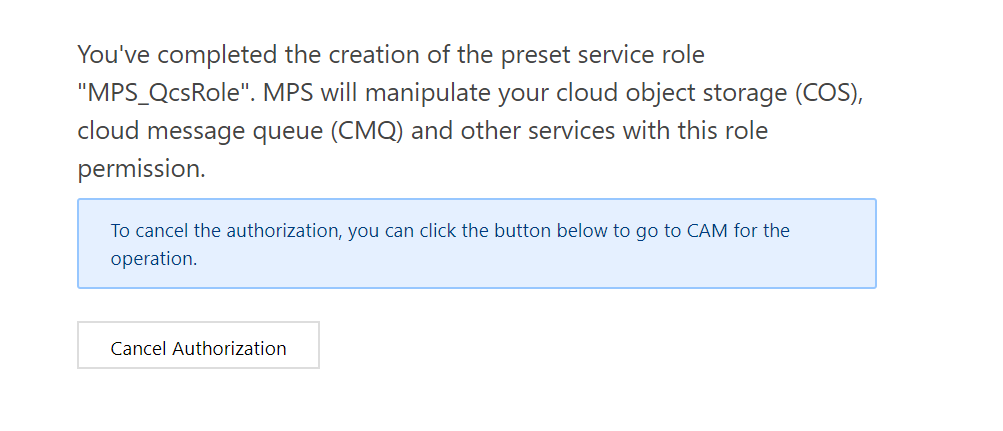Viewport: 1003px width, 431px height.
Task: Click the "with this role" phrase
Action: click(695, 131)
